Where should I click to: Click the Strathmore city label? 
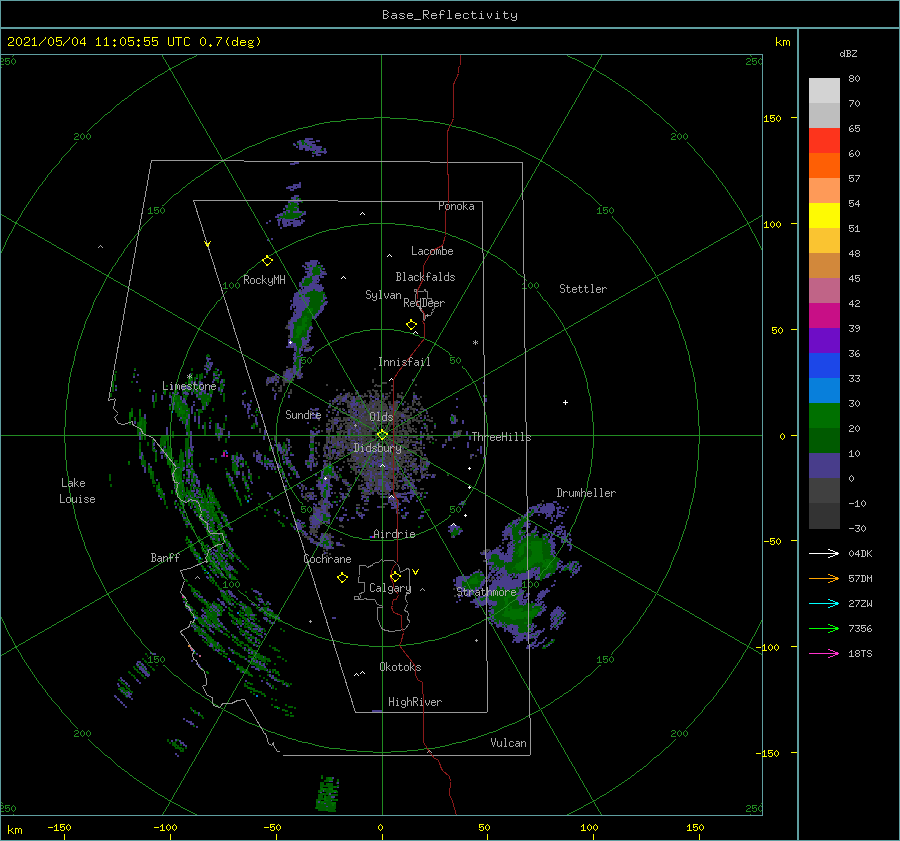click(487, 592)
